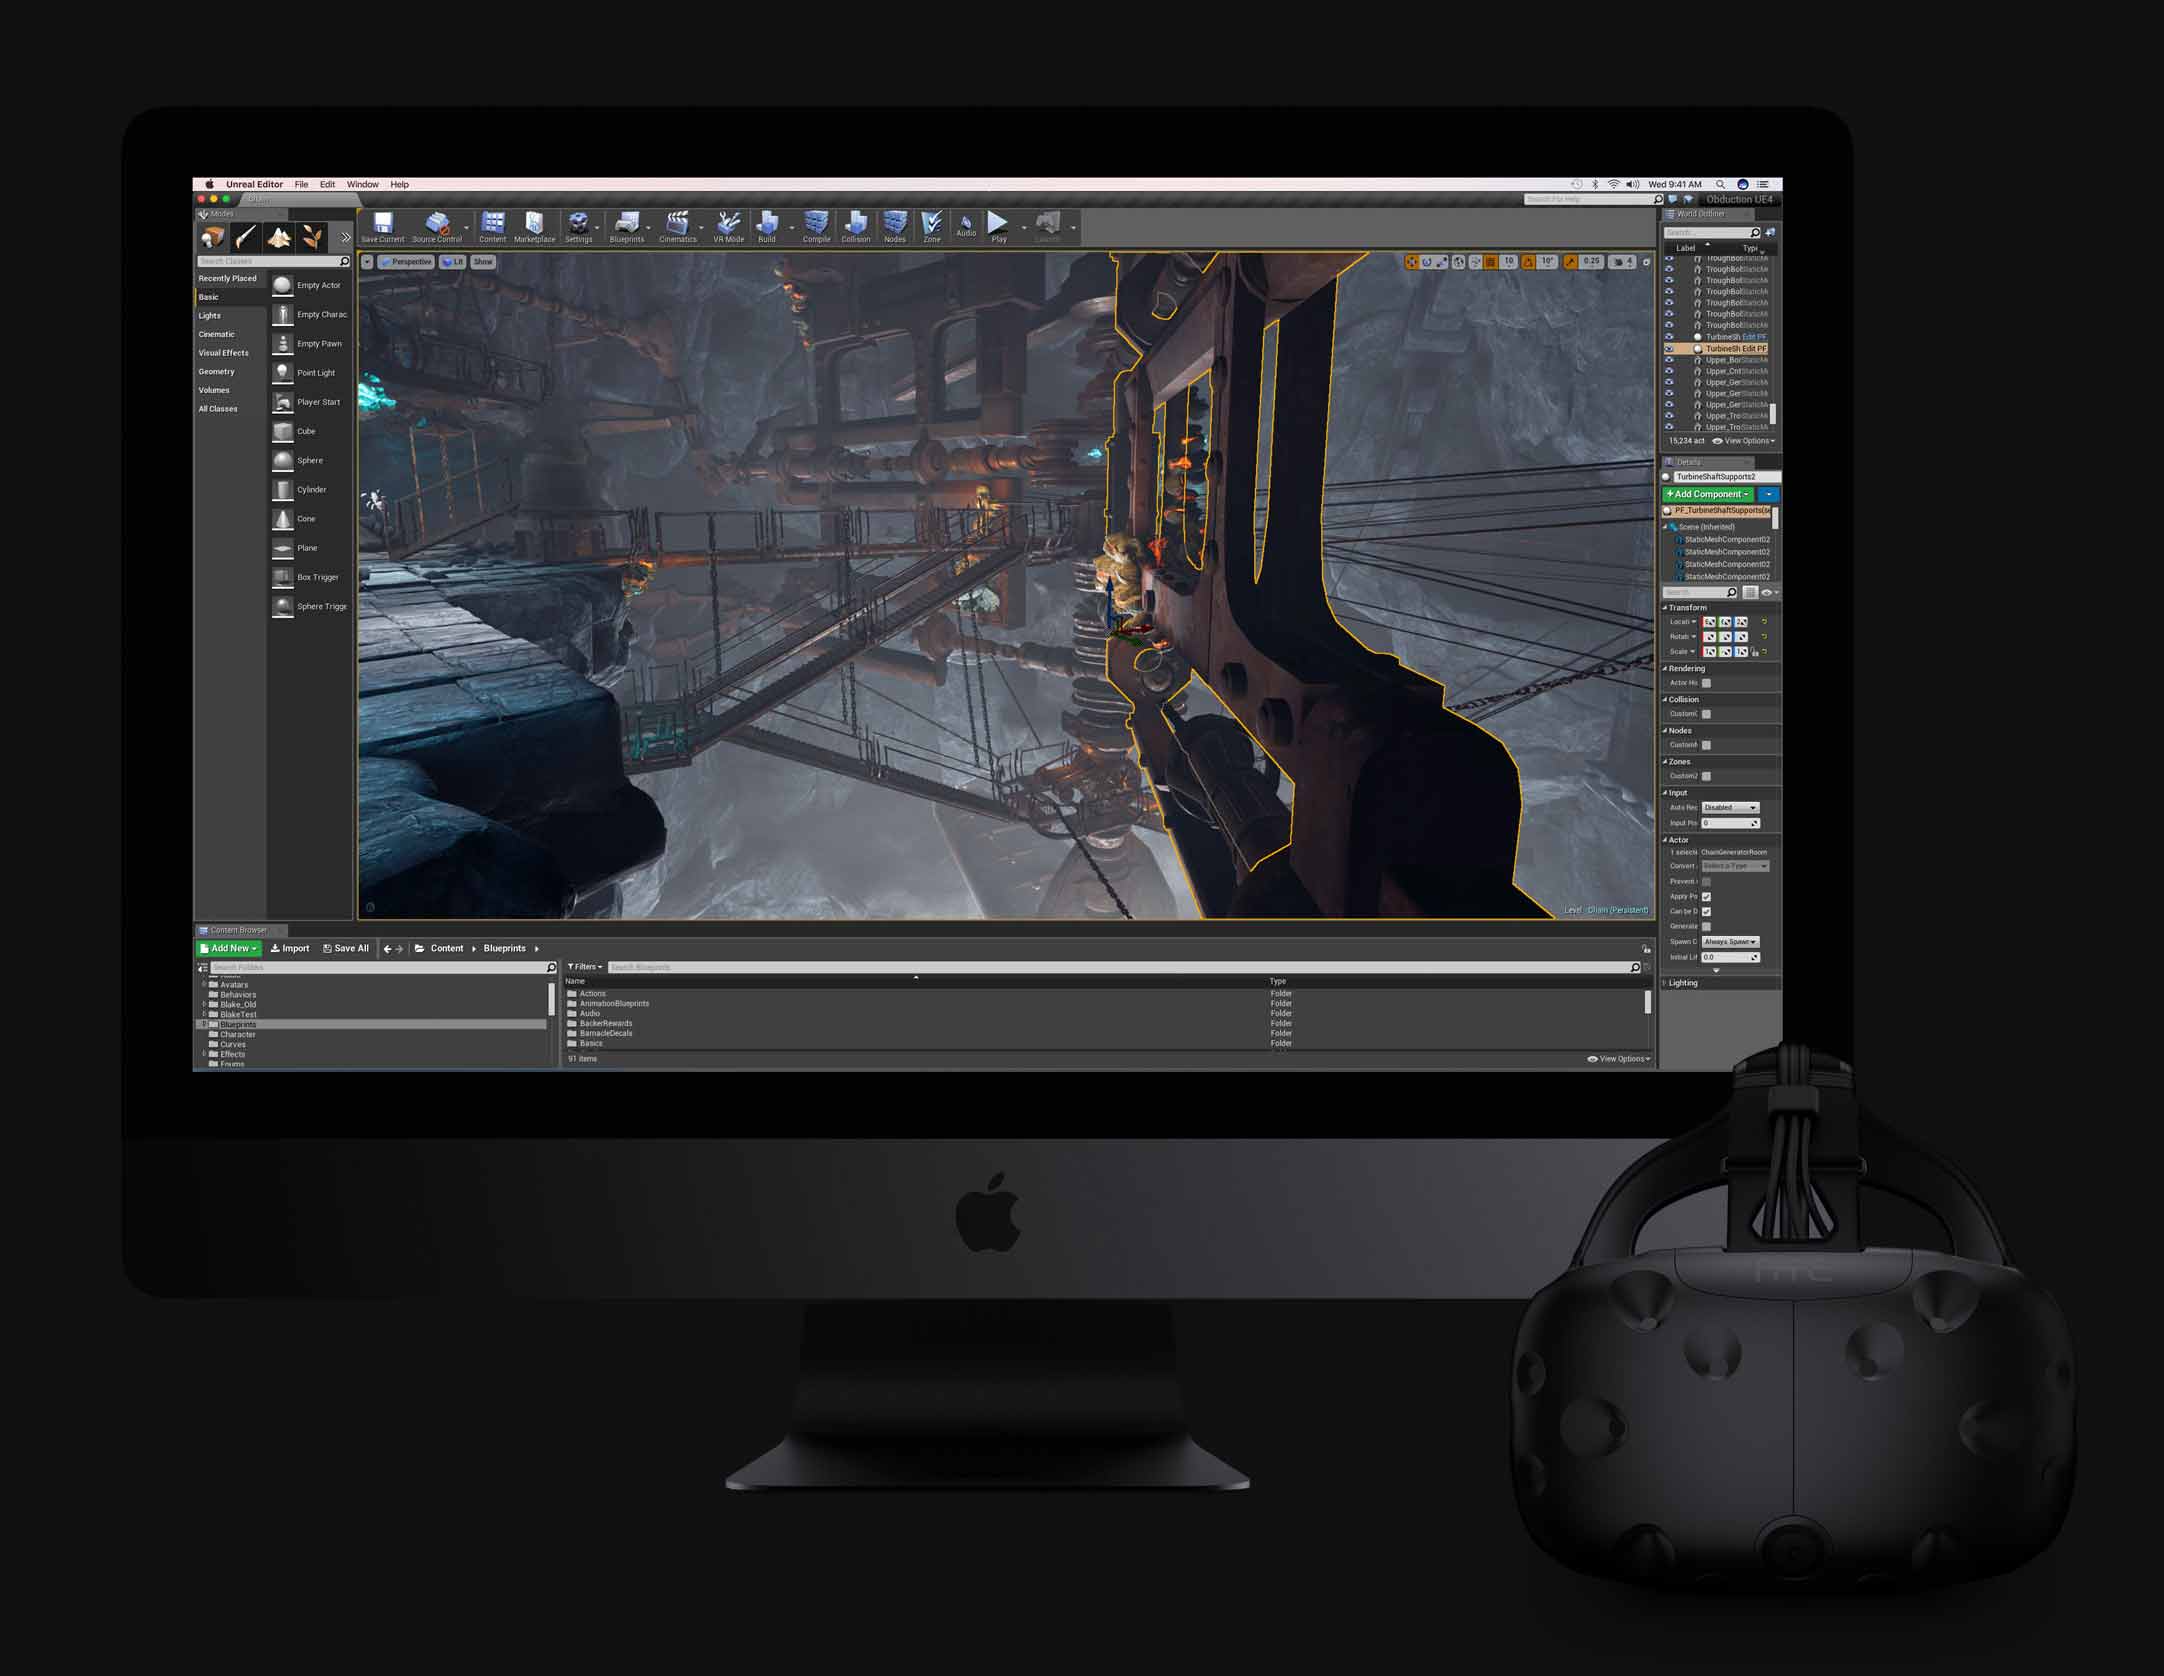Toggle the viewport grid snapping icon

(1491, 262)
